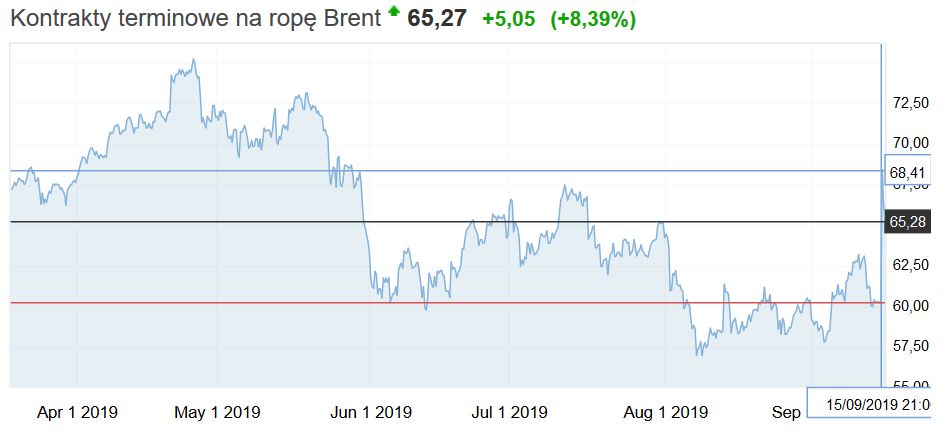This screenshot has height=442, width=946.
Task: Click the chart title Kontrakty terminowe na ropę Brent
Action: pyautogui.click(x=196, y=19)
